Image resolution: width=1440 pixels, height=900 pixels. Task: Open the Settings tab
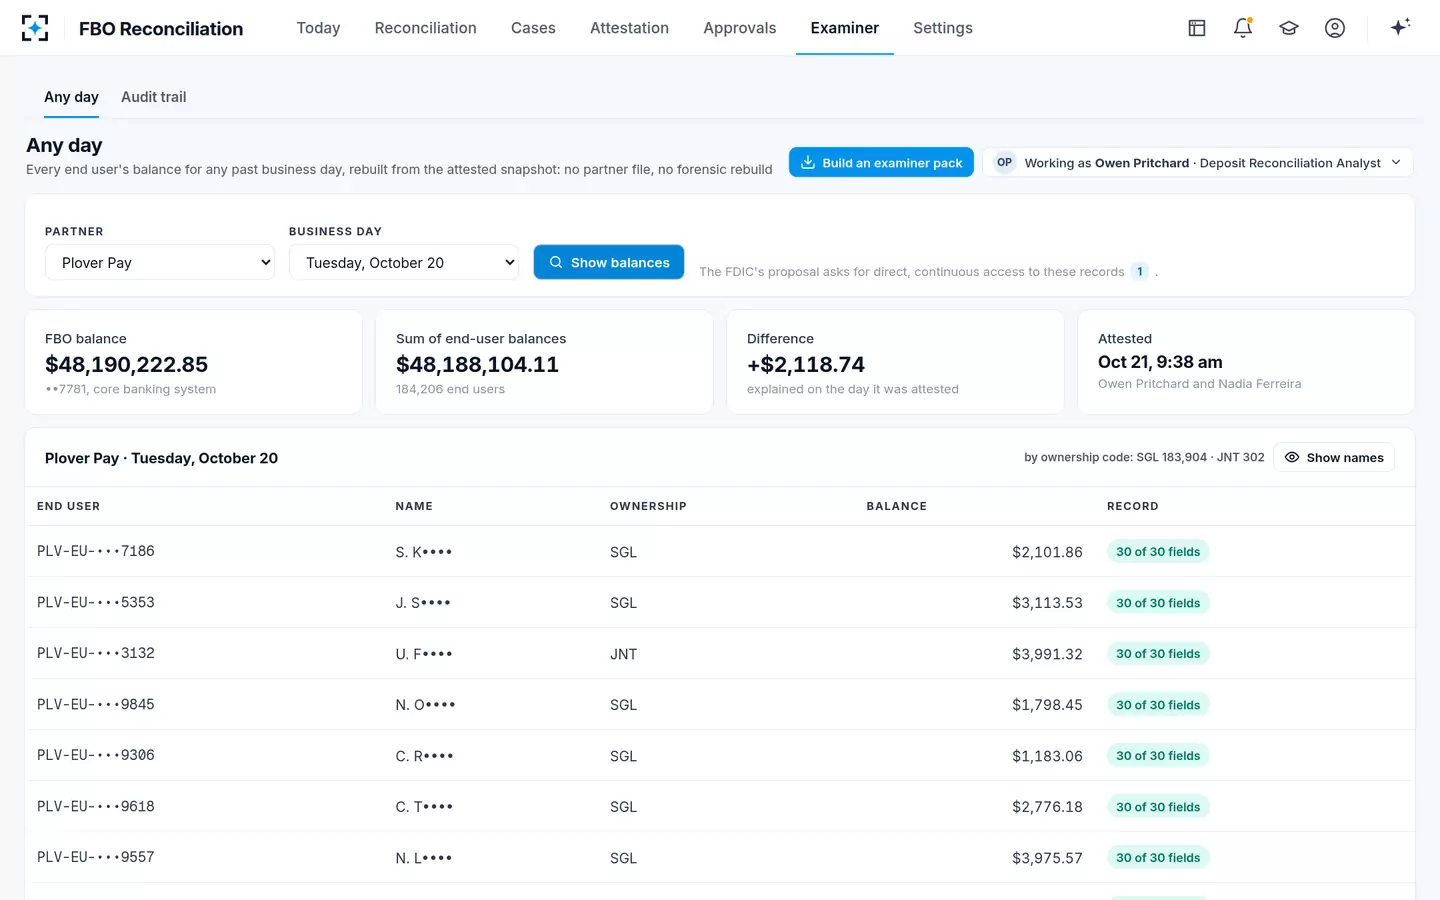click(x=943, y=28)
